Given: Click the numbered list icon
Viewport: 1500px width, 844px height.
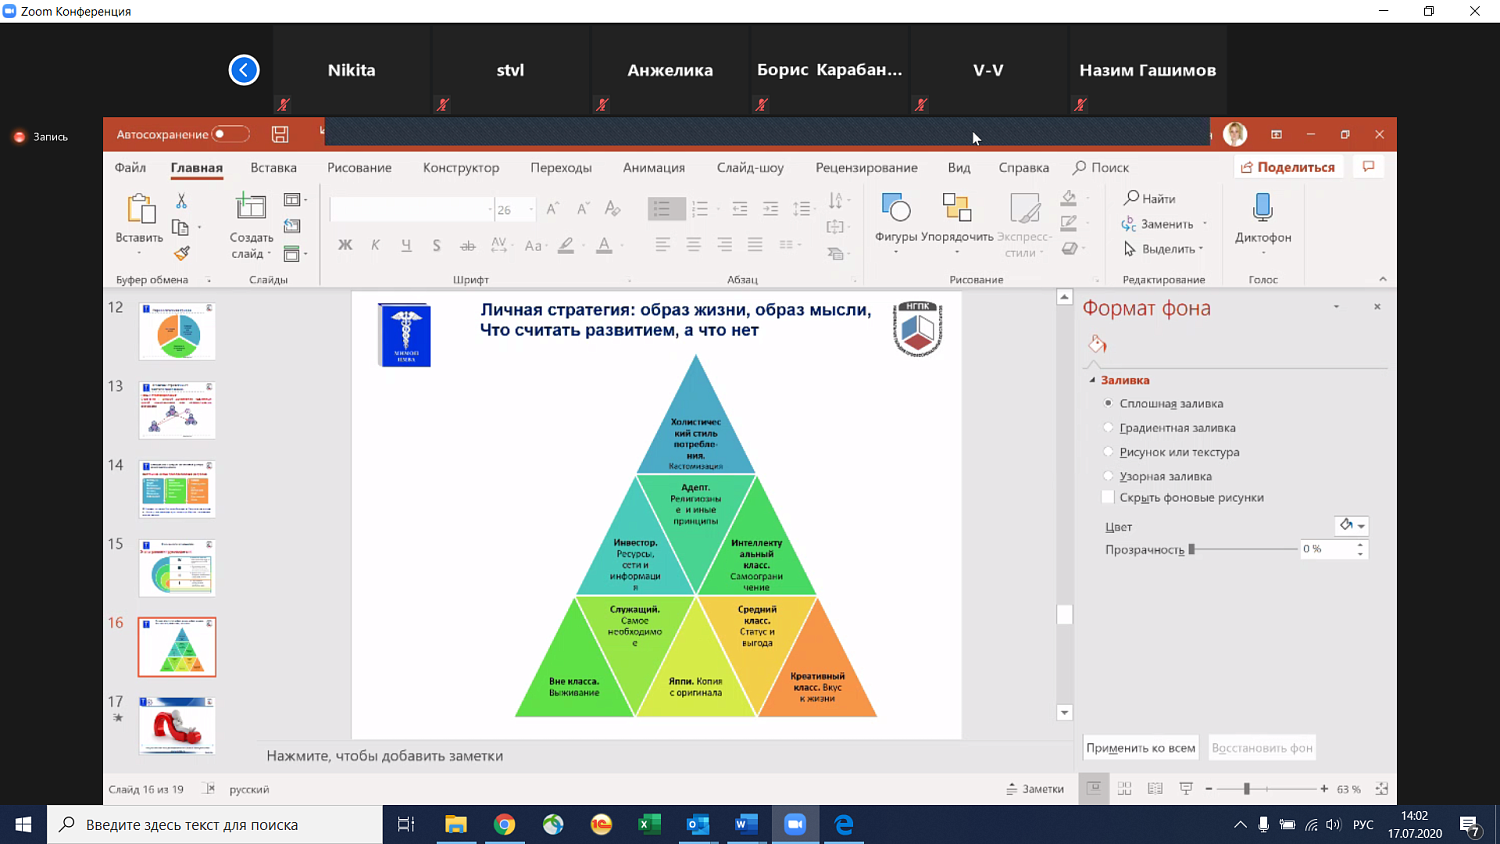Looking at the screenshot, I should (699, 208).
